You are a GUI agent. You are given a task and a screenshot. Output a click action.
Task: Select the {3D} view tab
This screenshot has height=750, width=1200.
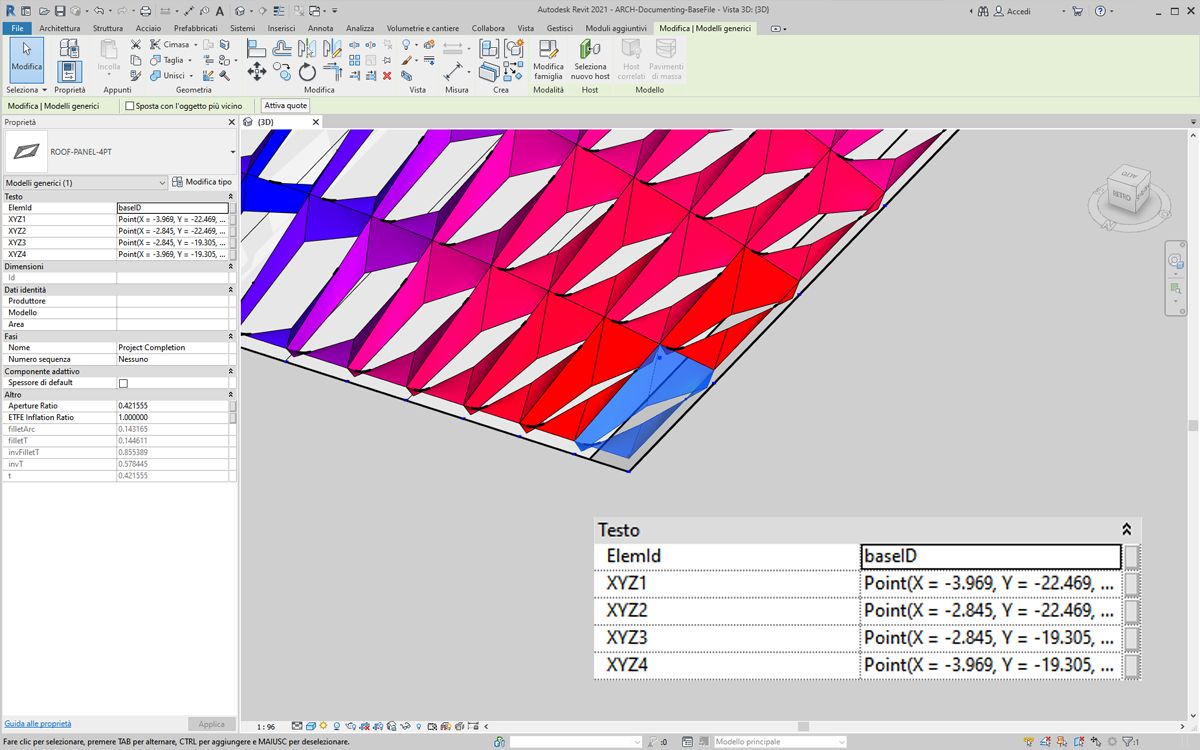point(266,122)
